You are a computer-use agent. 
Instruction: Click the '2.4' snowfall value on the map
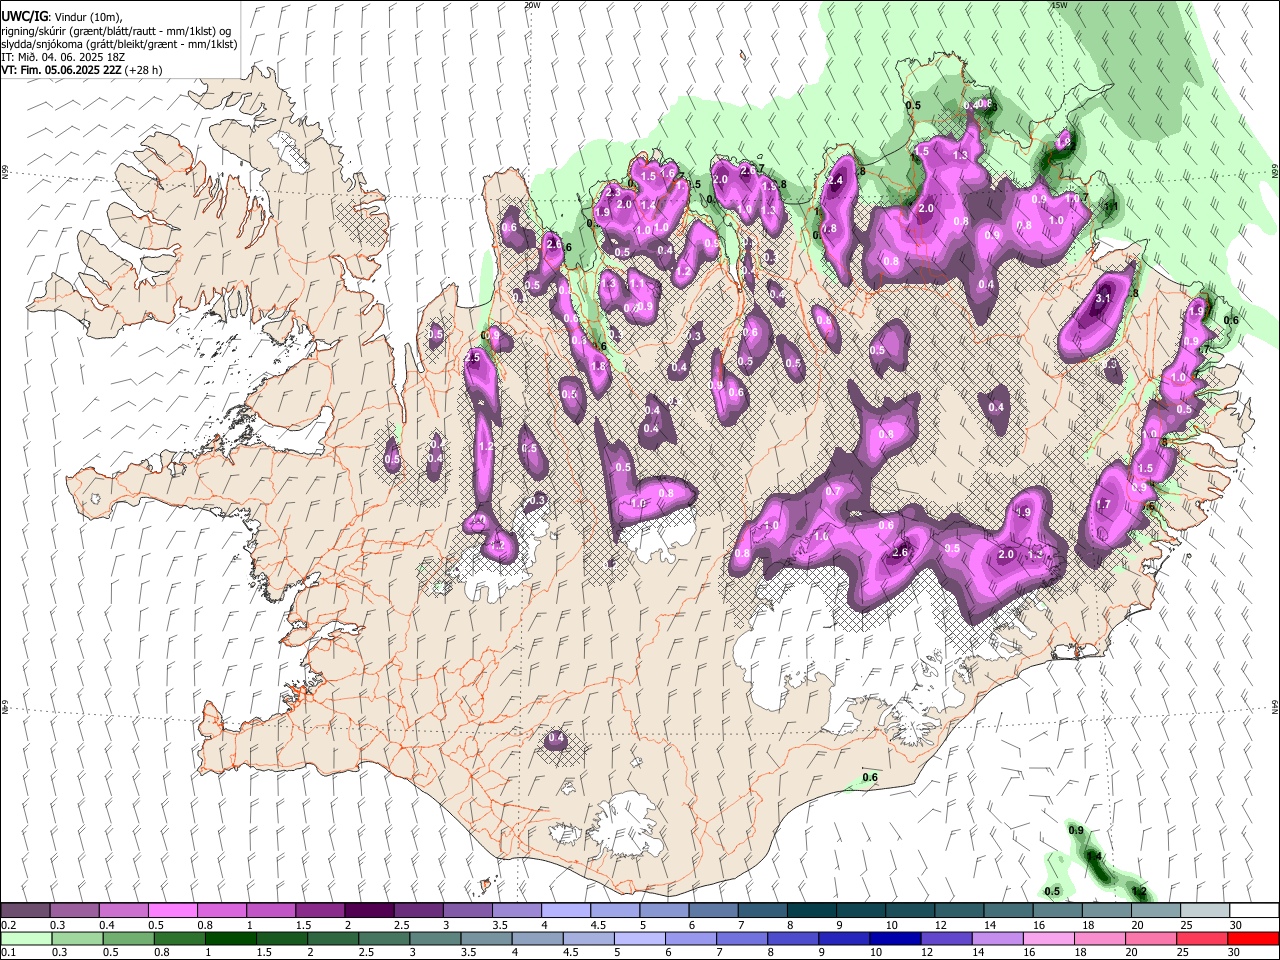pos(837,180)
